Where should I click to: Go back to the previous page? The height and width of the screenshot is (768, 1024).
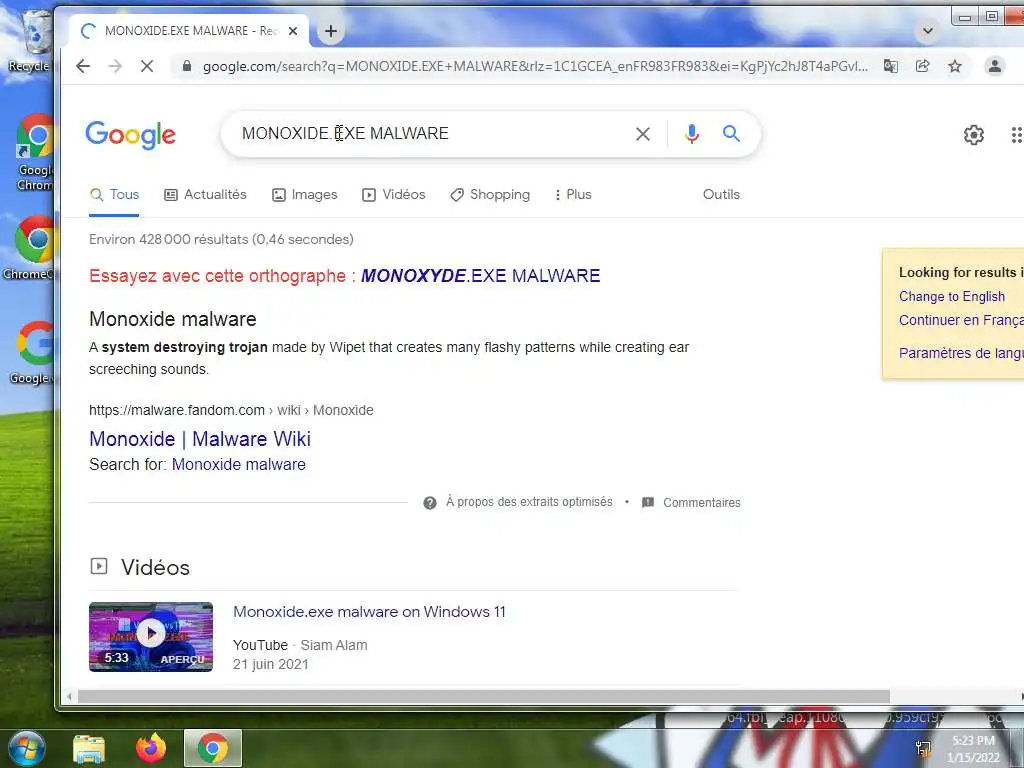click(83, 66)
